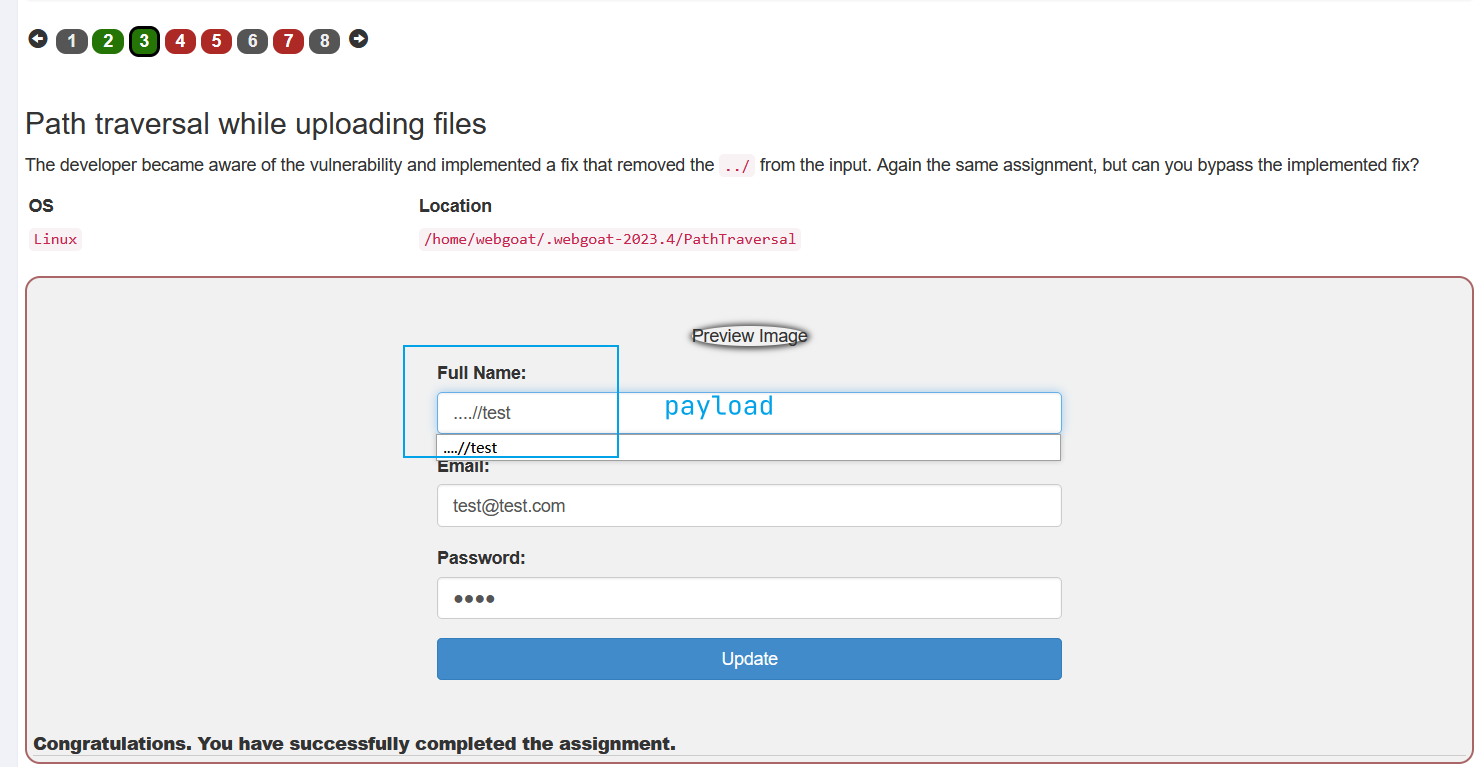Switch to the gray page 6 badge

(252, 41)
